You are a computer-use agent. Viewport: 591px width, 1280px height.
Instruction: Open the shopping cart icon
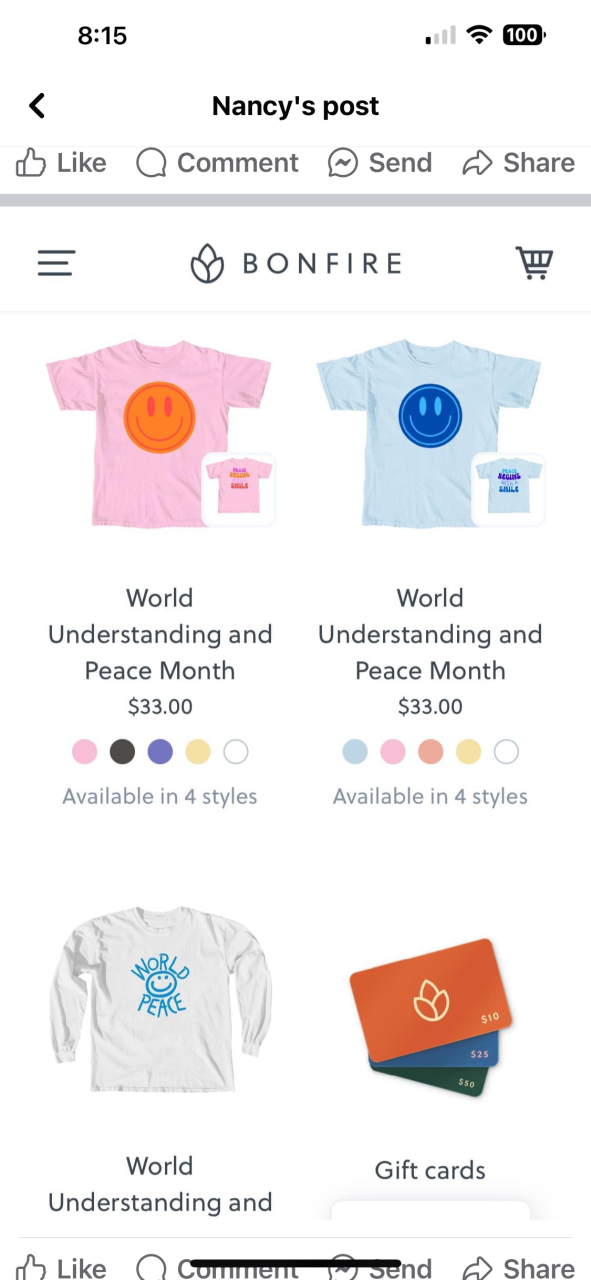point(534,263)
